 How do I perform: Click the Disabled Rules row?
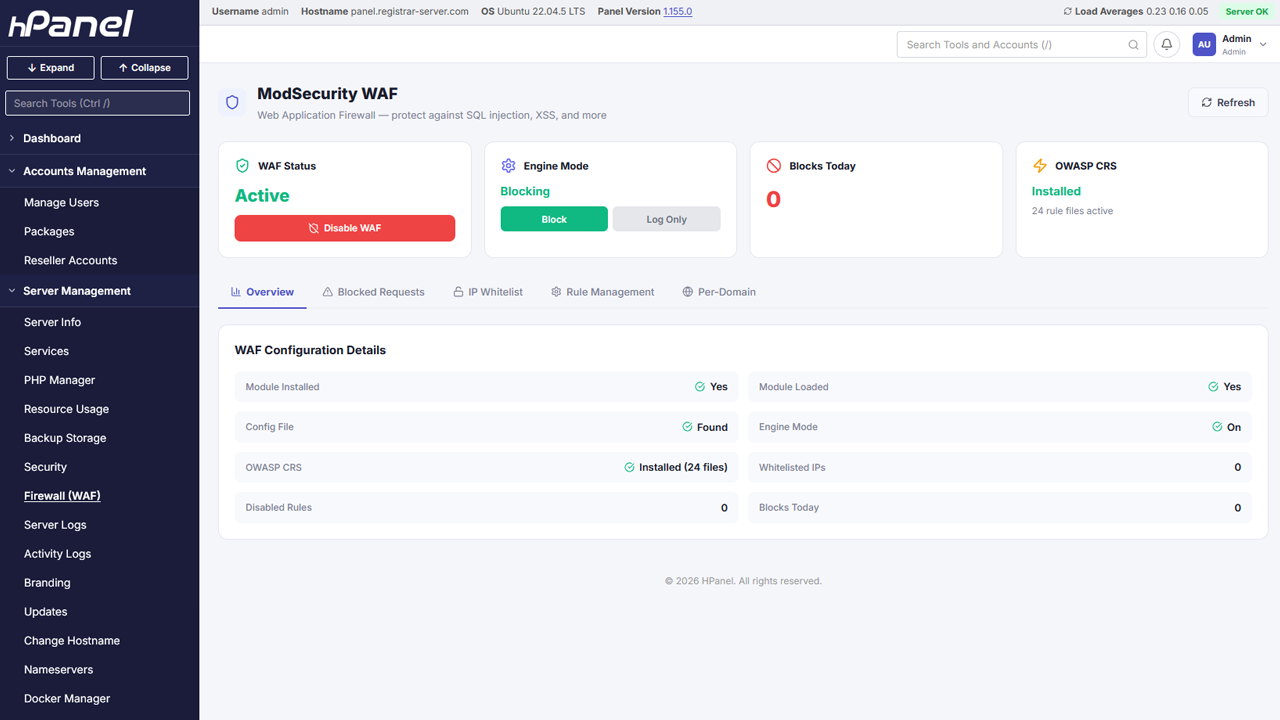[487, 507]
